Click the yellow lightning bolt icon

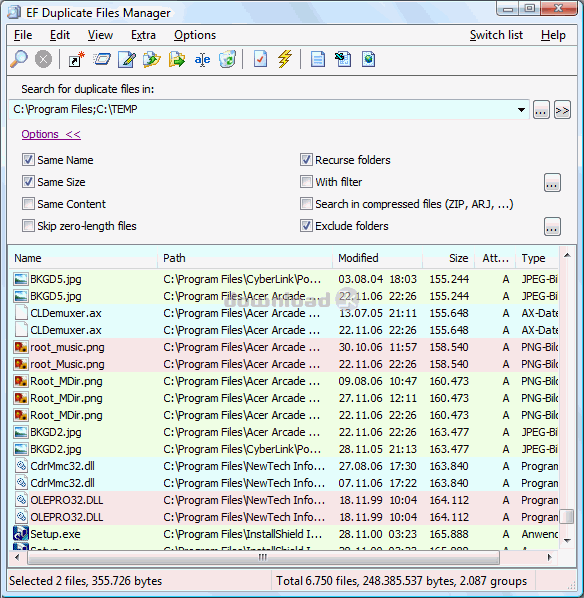click(285, 59)
